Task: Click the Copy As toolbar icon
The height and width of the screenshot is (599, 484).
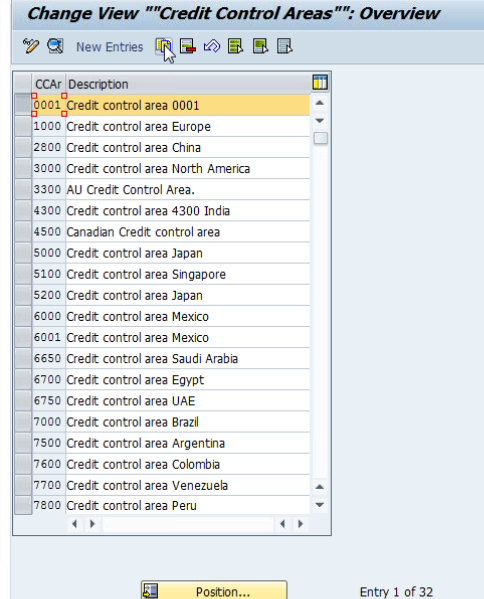Action: click(164, 46)
